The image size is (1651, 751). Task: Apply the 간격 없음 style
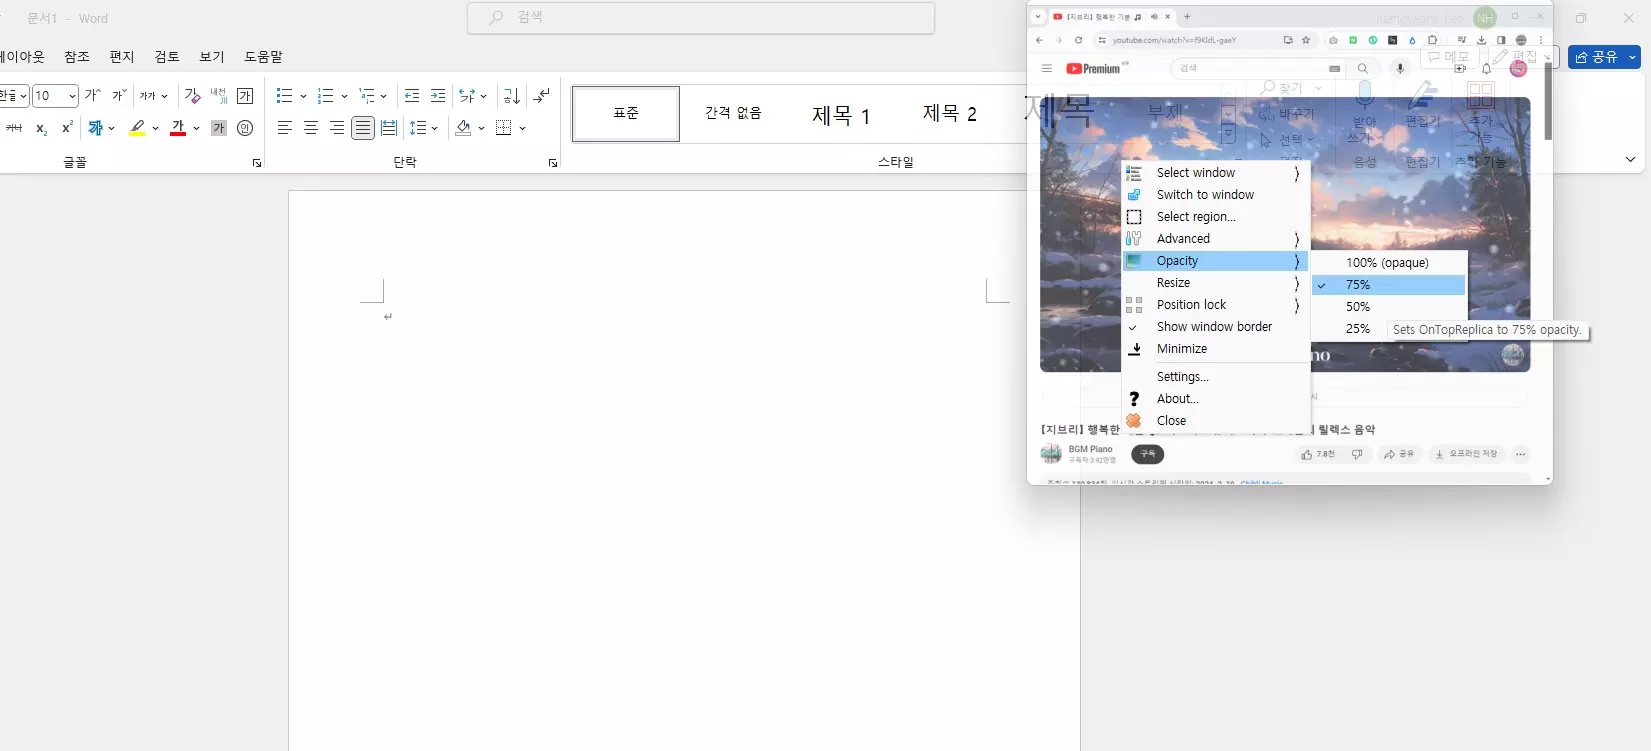pyautogui.click(x=733, y=113)
